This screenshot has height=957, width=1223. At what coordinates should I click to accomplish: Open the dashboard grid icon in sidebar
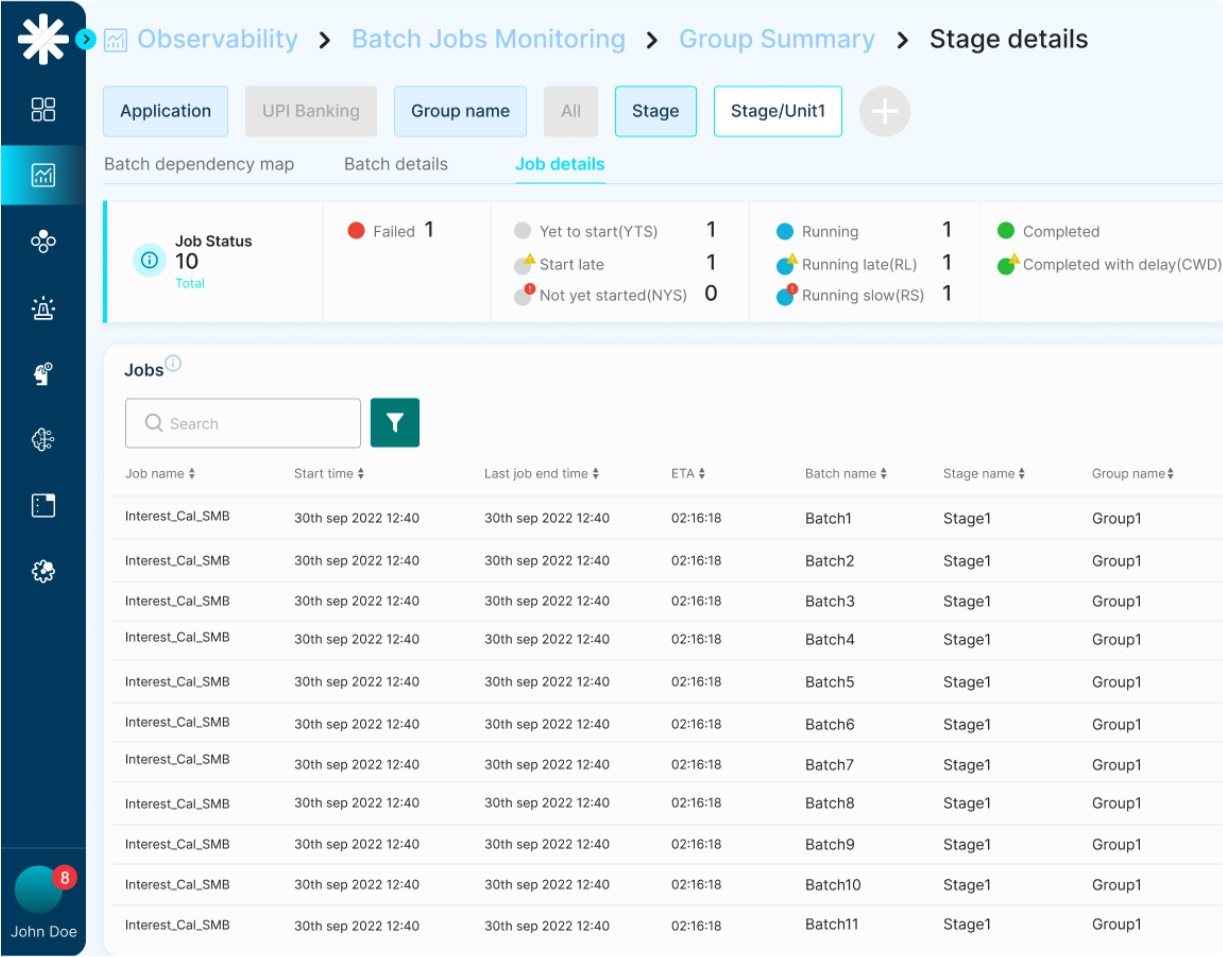click(43, 109)
